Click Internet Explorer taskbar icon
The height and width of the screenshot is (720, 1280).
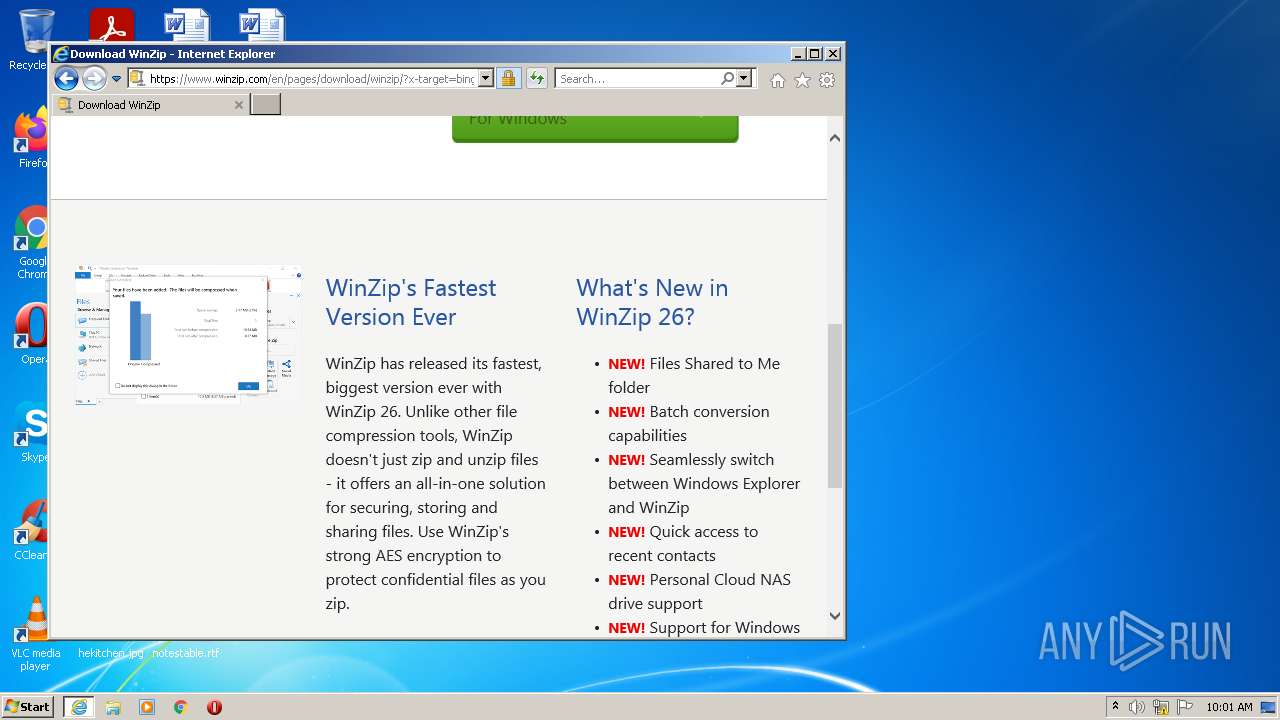79,707
